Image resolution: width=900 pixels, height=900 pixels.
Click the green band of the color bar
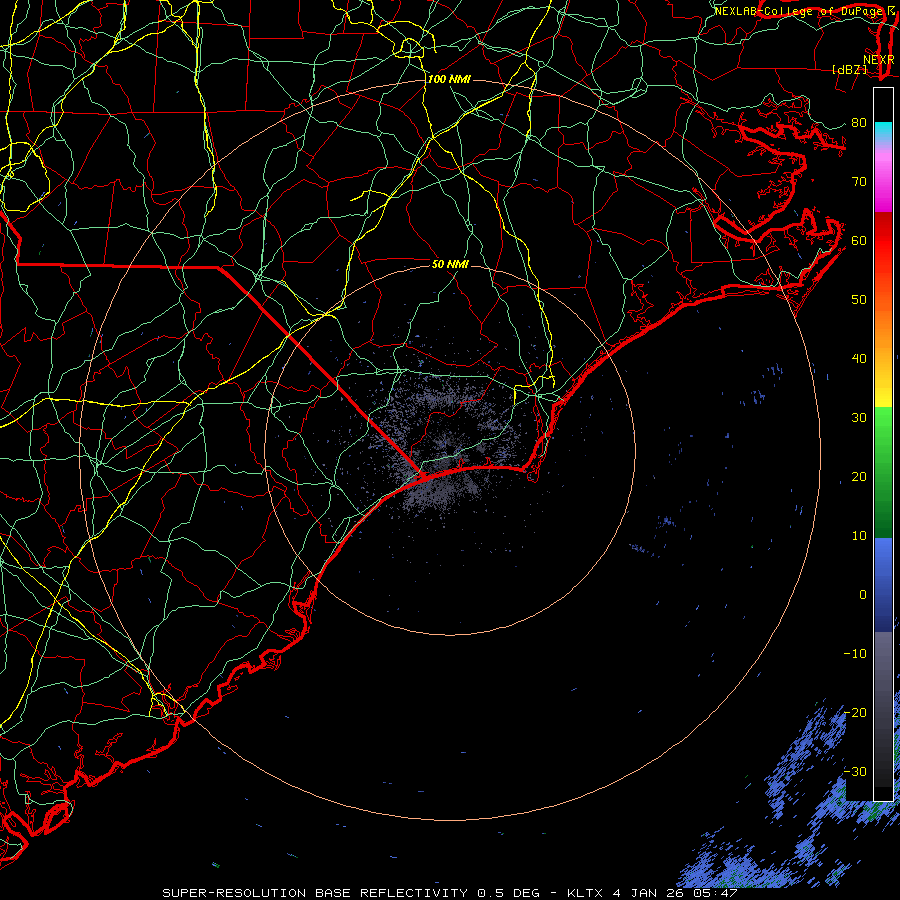tap(883, 472)
